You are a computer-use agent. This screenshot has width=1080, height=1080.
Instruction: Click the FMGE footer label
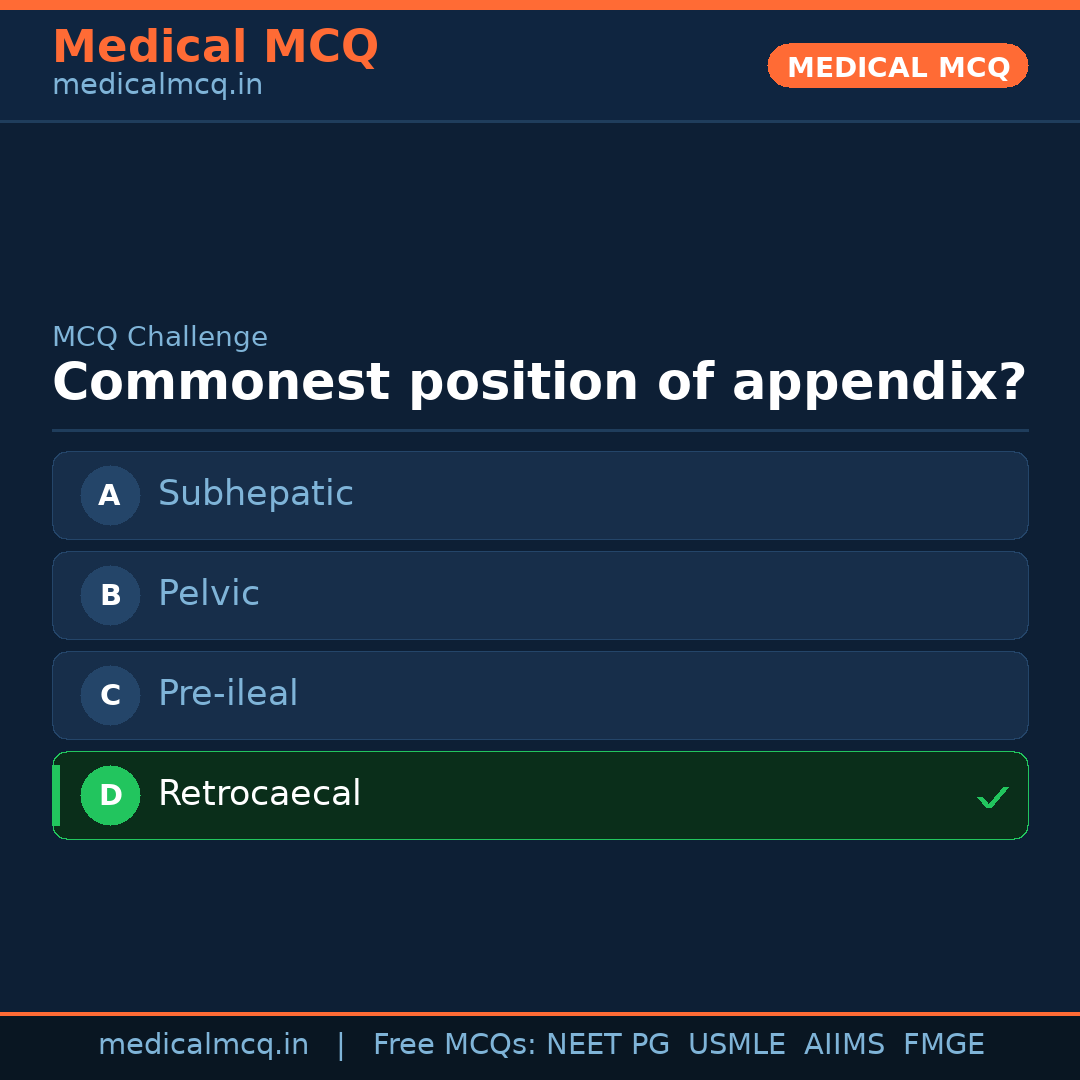[943, 1045]
